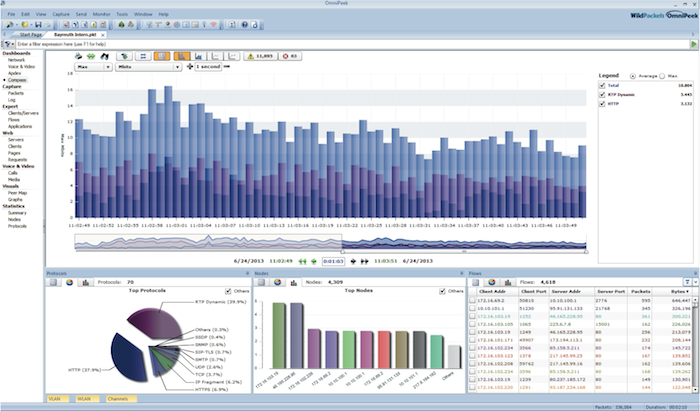Show Flows panel as bar chart
Image resolution: width=700 pixels, height=411 pixels.
pos(508,282)
